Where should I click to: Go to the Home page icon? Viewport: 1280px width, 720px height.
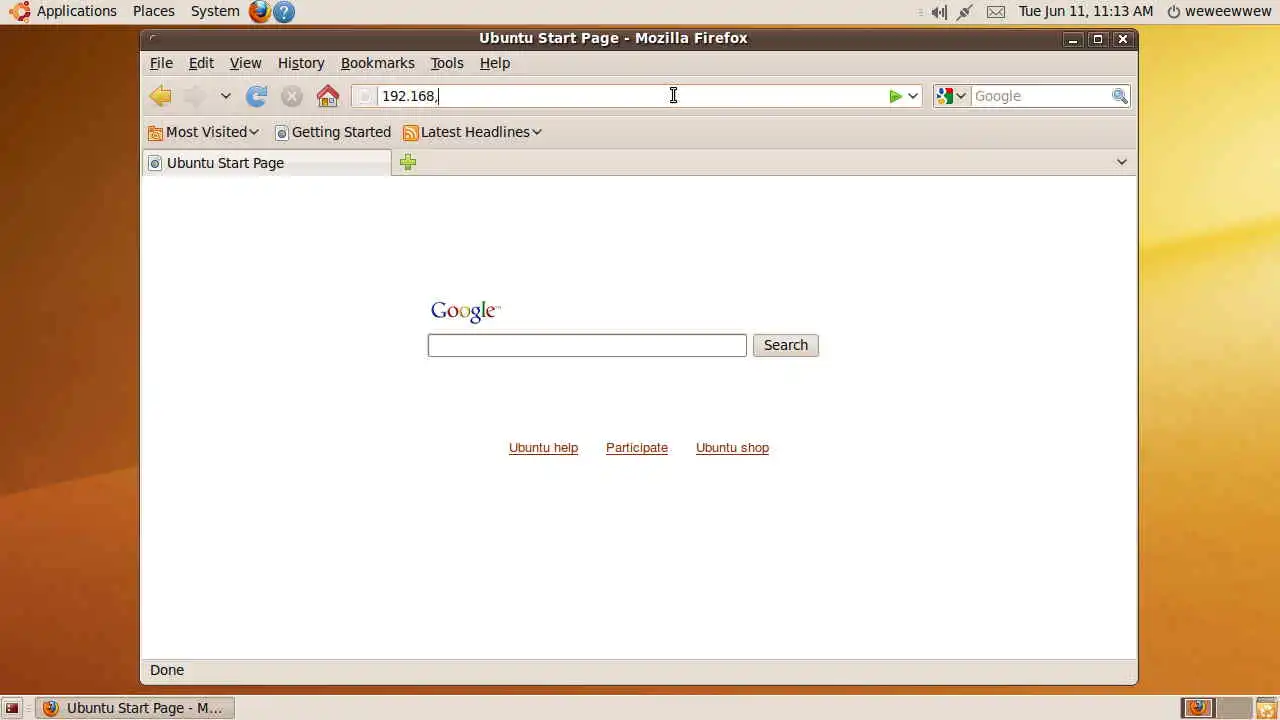click(328, 96)
